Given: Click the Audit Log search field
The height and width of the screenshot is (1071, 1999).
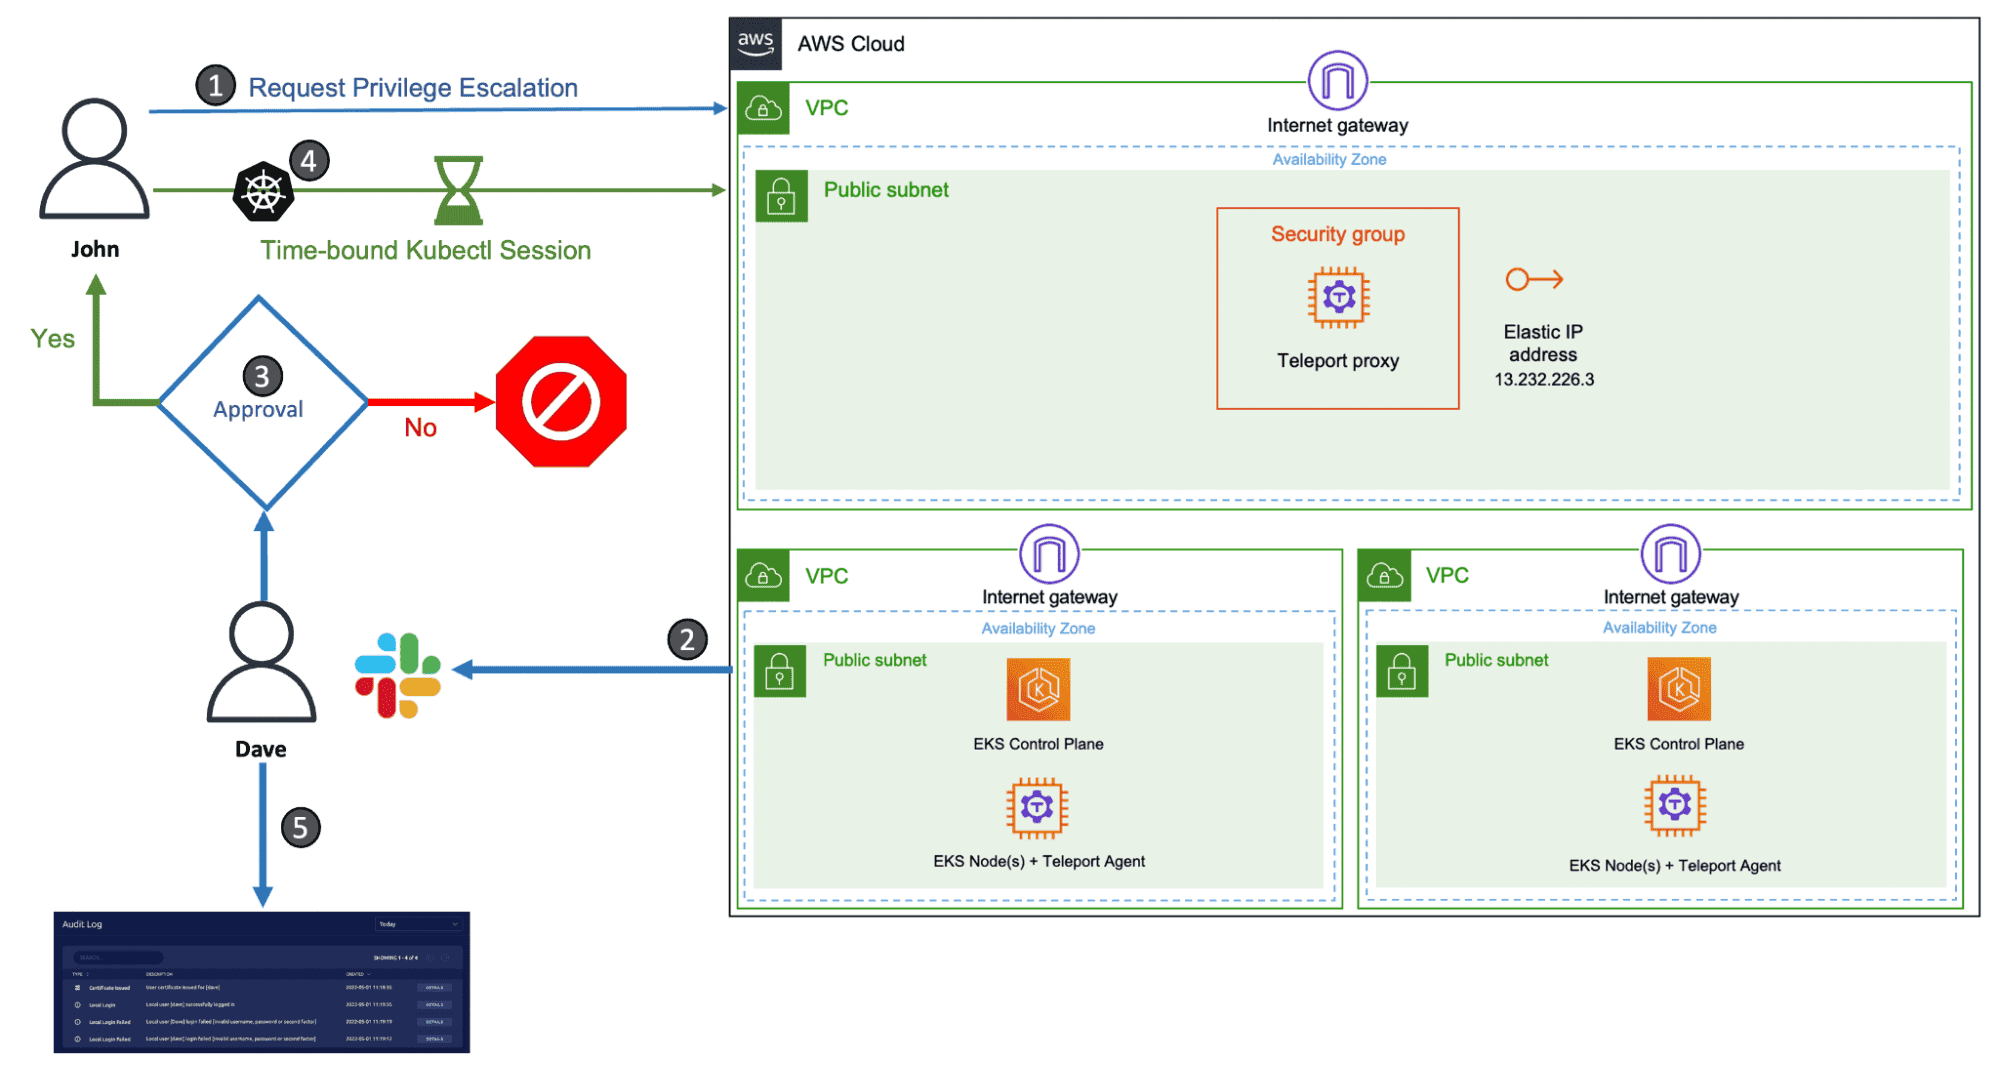Looking at the screenshot, I should (117, 957).
